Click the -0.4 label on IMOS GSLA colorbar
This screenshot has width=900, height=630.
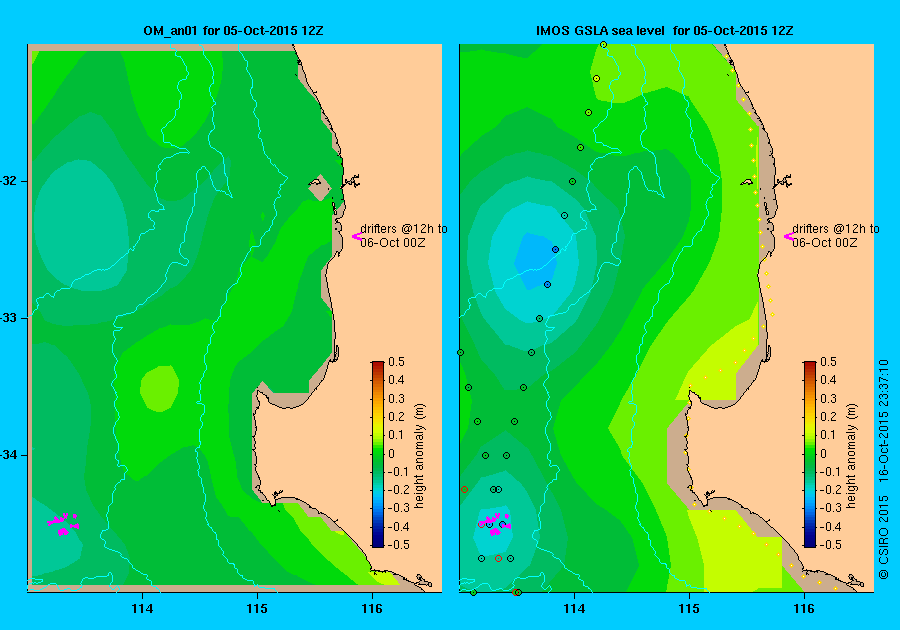tap(829, 527)
